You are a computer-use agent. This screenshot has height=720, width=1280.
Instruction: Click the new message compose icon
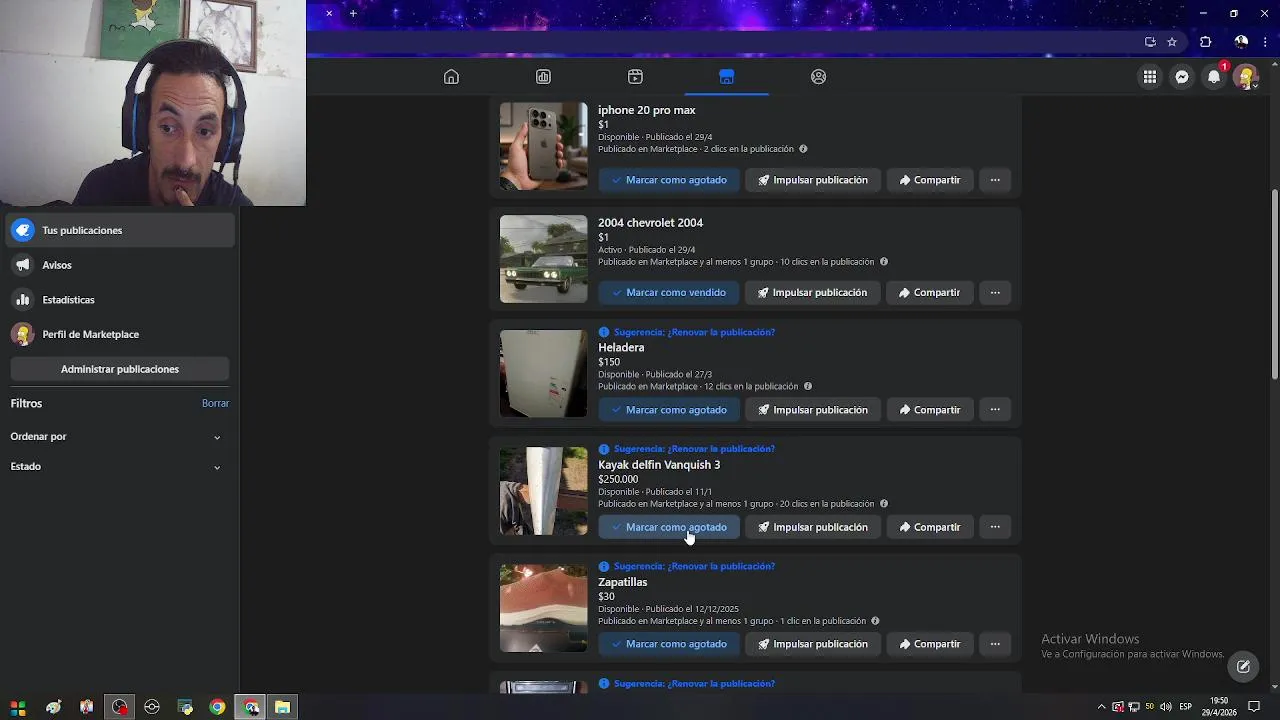click(1243, 667)
